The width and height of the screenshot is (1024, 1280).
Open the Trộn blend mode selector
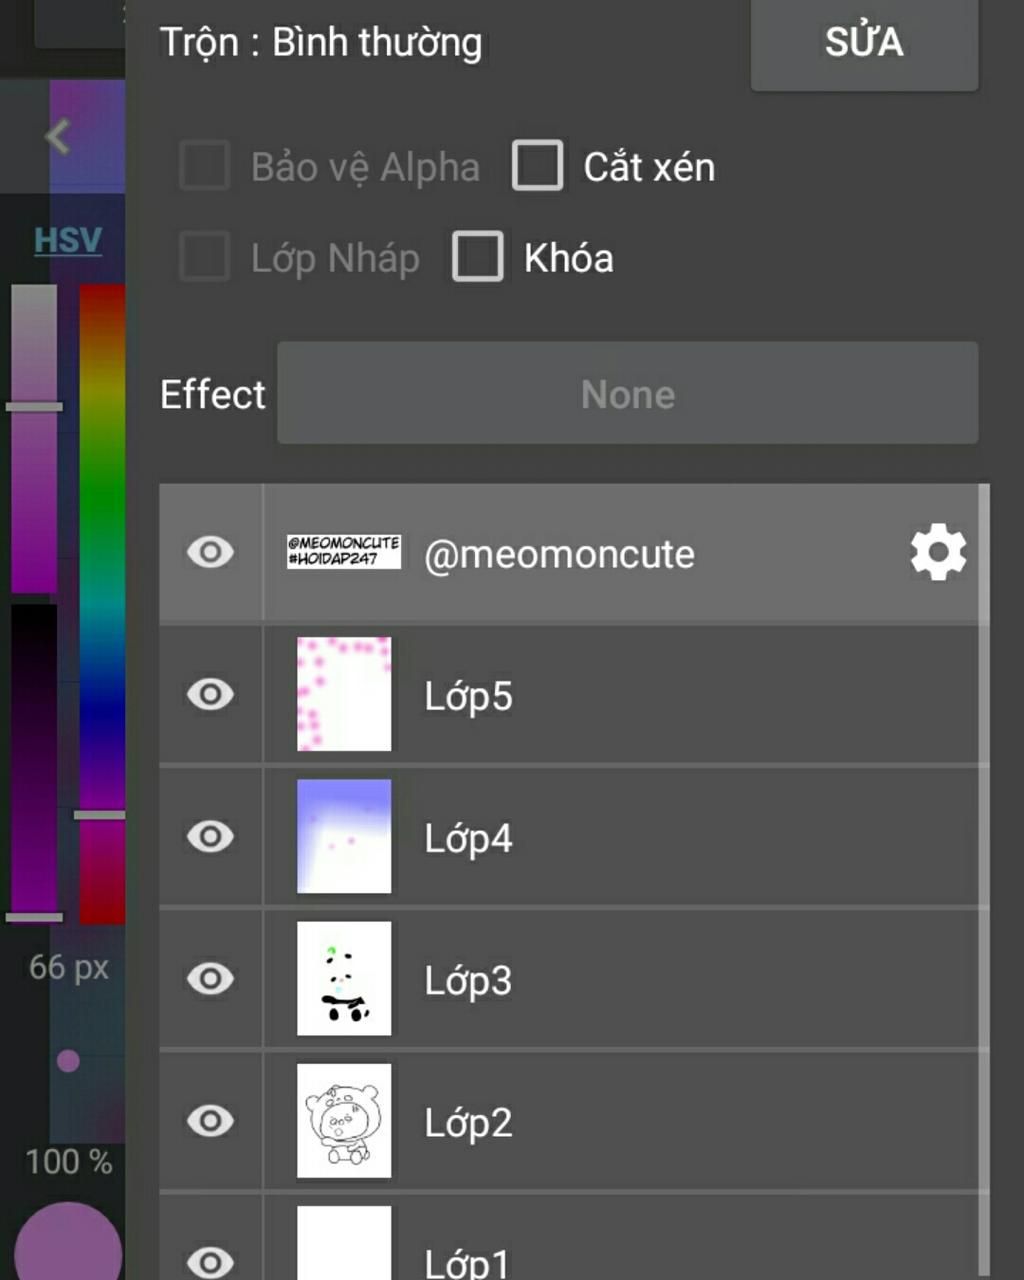(321, 43)
